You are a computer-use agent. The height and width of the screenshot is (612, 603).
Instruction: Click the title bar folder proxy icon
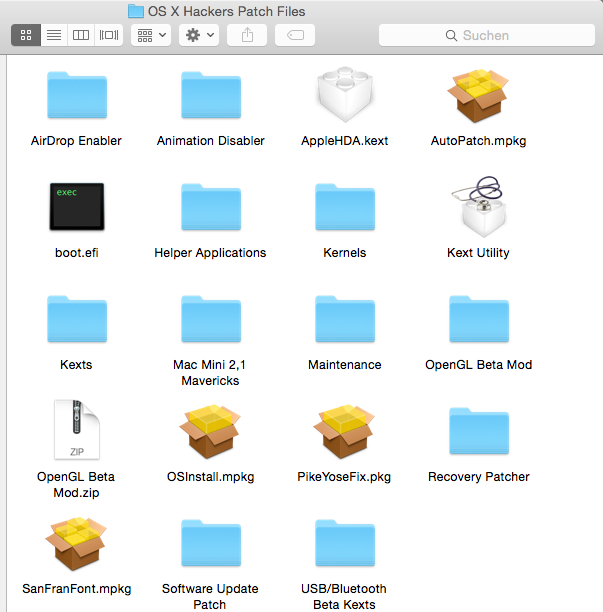pos(136,11)
